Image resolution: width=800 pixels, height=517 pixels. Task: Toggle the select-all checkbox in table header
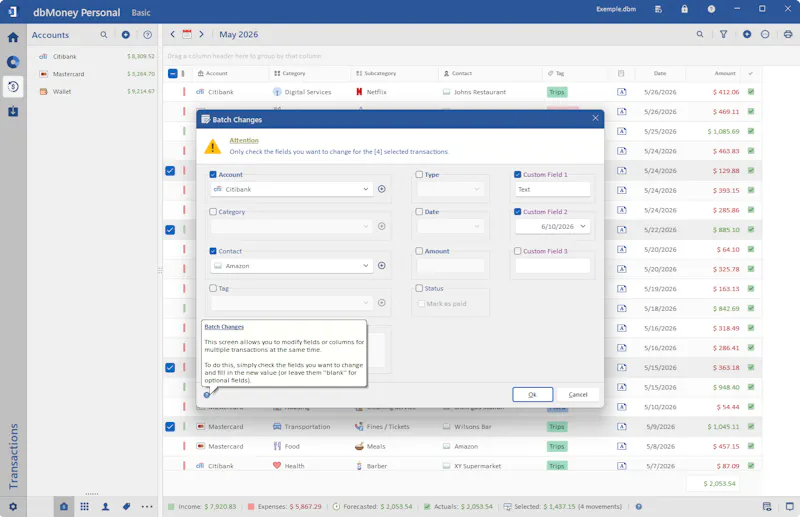172,73
